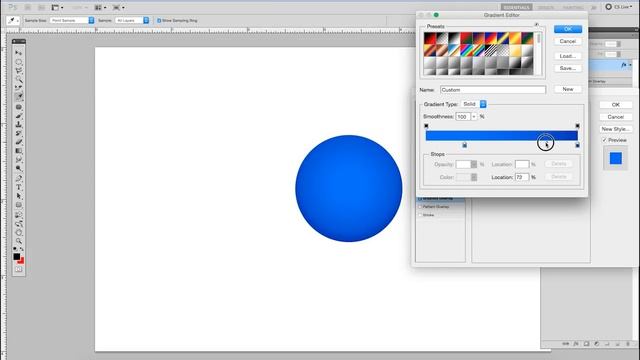Image resolution: width=640 pixels, height=360 pixels.
Task: Select the Type tool
Action: [18, 187]
